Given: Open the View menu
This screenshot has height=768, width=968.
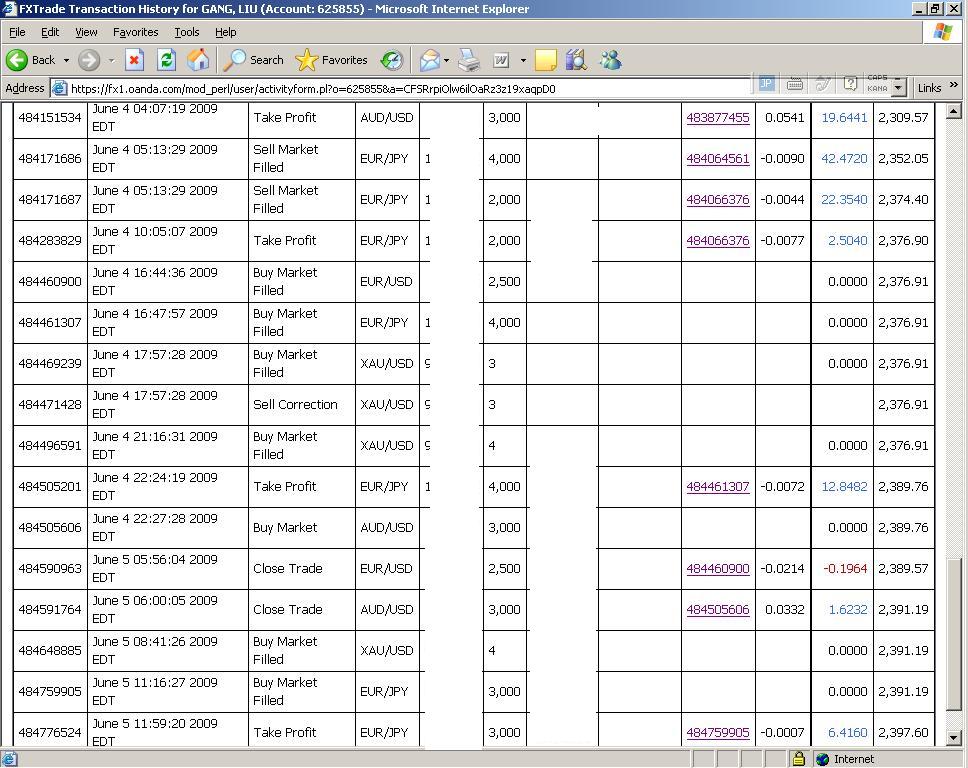Looking at the screenshot, I should click(86, 32).
